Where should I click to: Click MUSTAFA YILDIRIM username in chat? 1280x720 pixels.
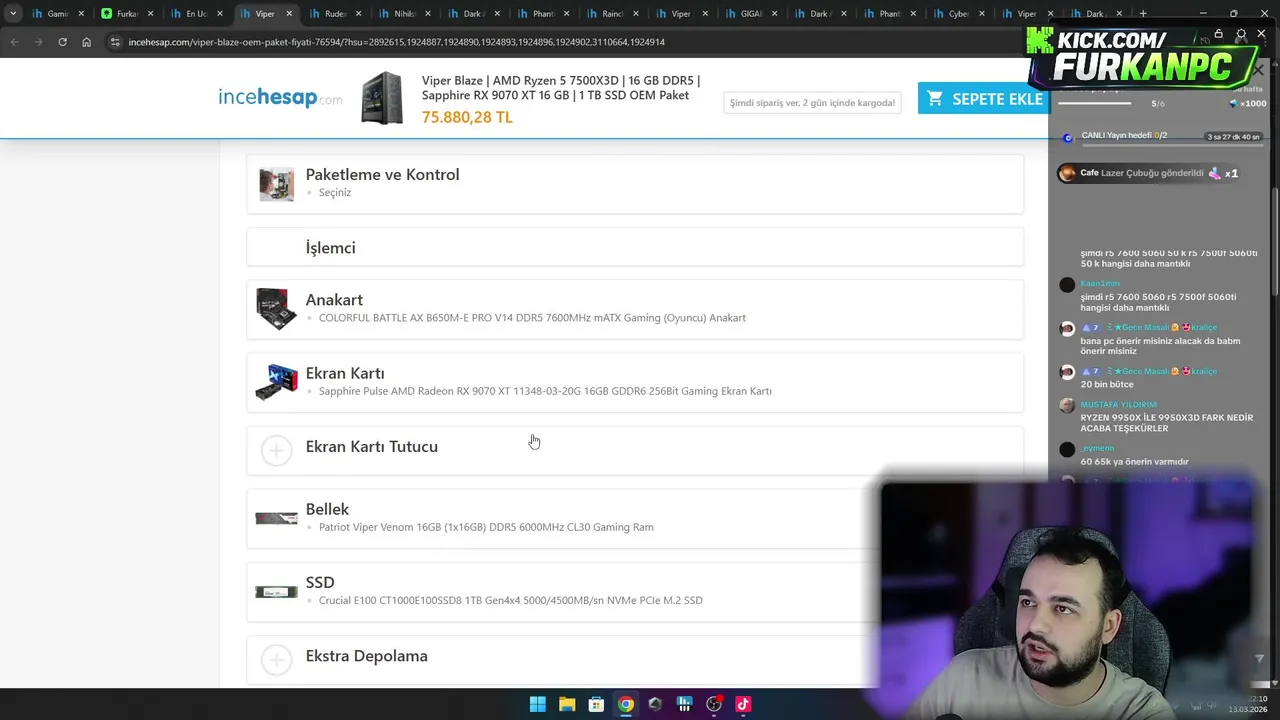pos(1118,405)
